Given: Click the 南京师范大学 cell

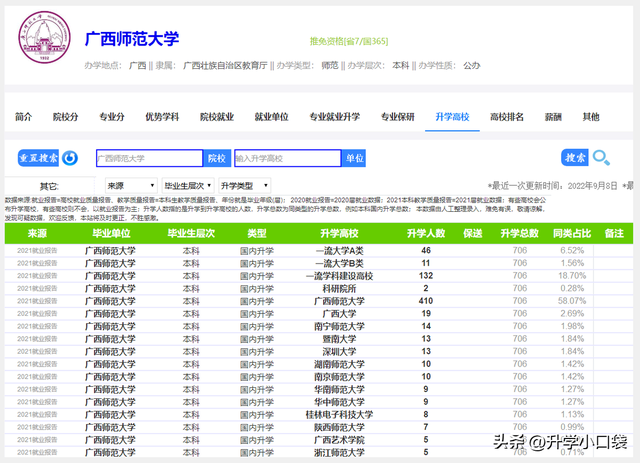Looking at the screenshot, I should pos(339,377).
